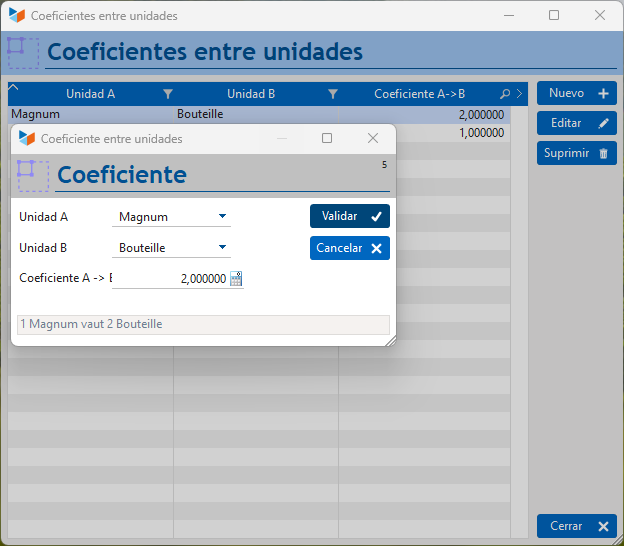Image resolution: width=624 pixels, height=546 pixels.
Task: Click the plus icon on Nuevo
Action: tap(603, 94)
